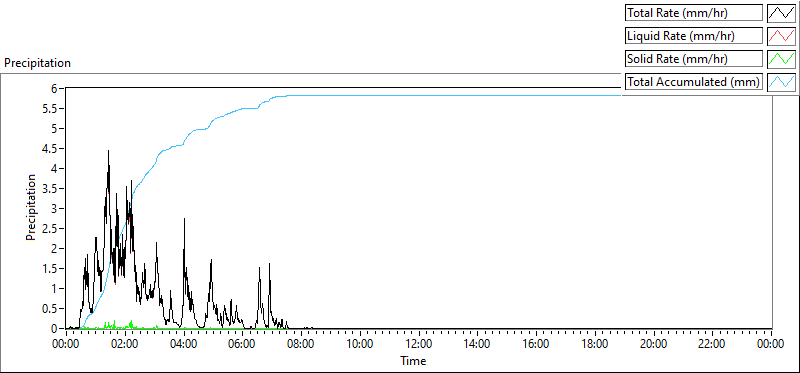Click the Time axis label
Image resolution: width=800 pixels, height=373 pixels.
point(413,361)
